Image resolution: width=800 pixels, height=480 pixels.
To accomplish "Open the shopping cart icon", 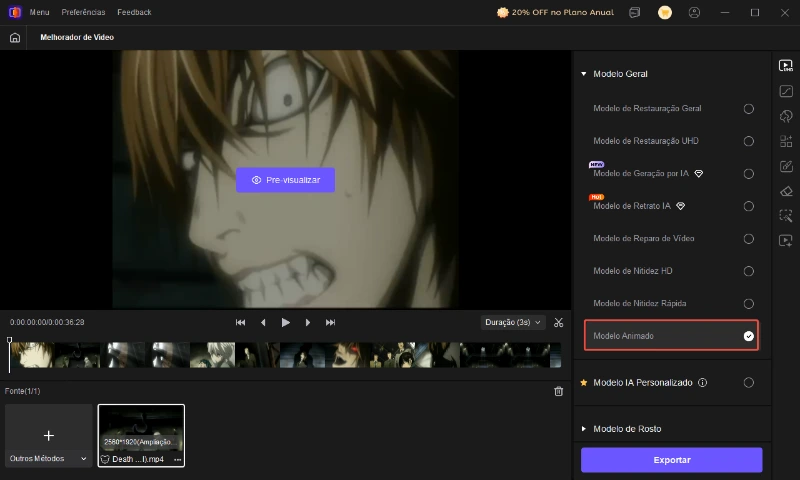I will pyautogui.click(x=665, y=12).
